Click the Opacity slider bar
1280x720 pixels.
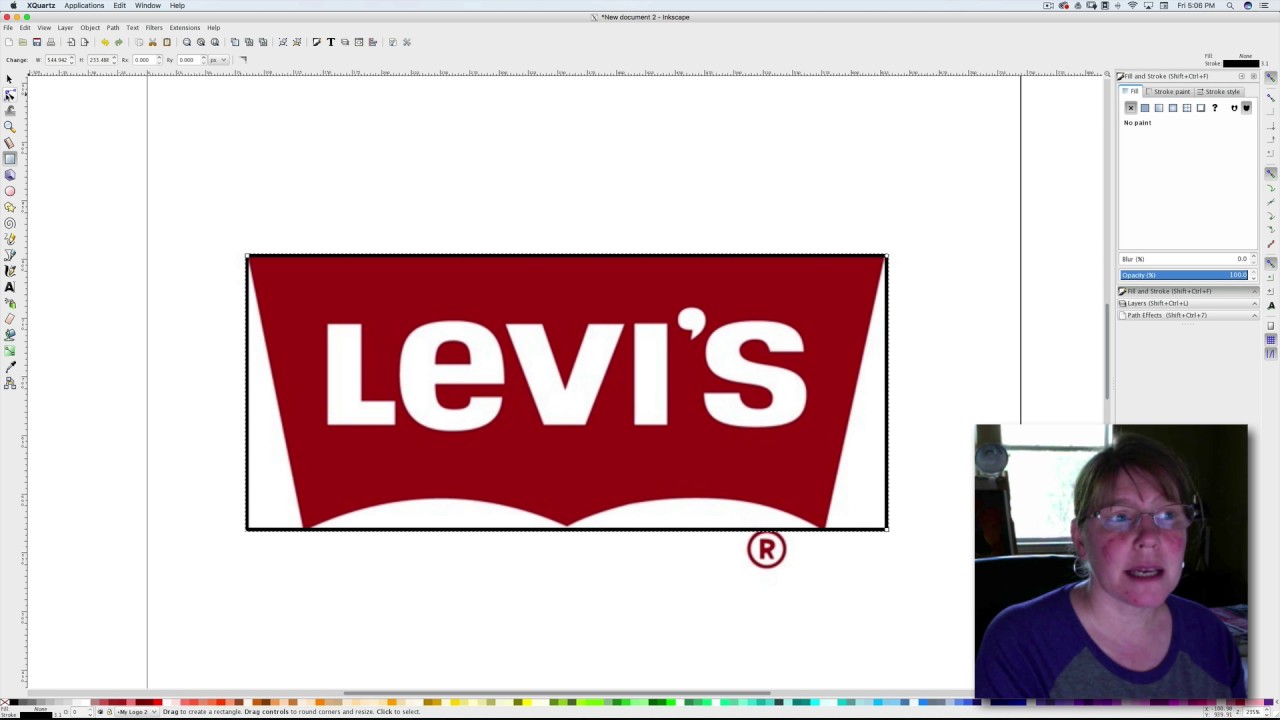point(1184,275)
